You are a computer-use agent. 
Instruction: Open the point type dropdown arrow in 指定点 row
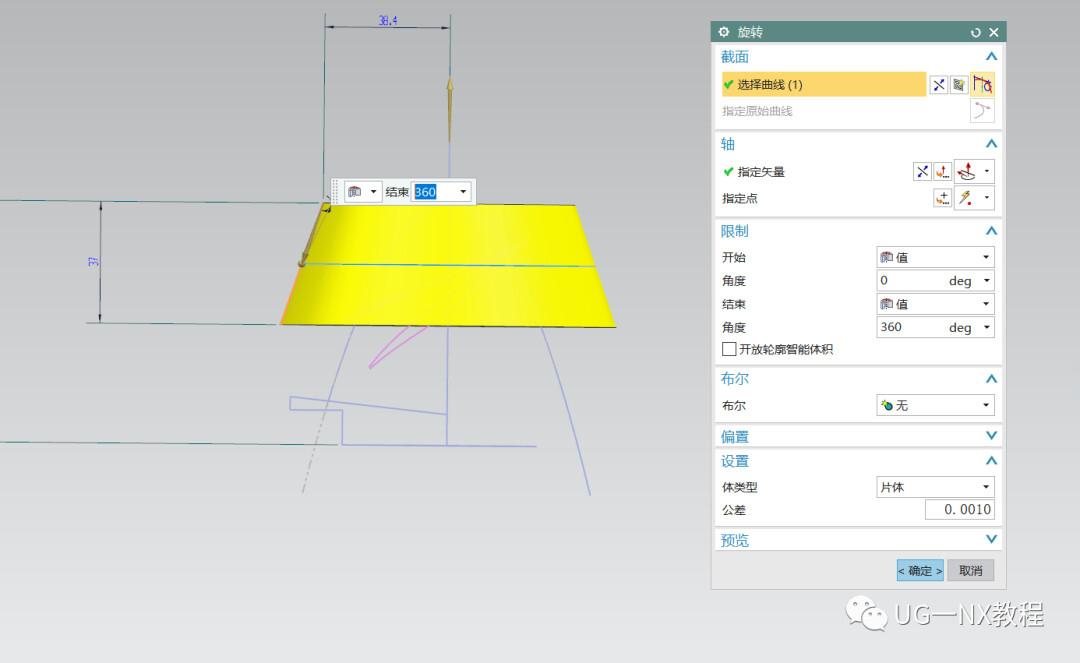[987, 198]
